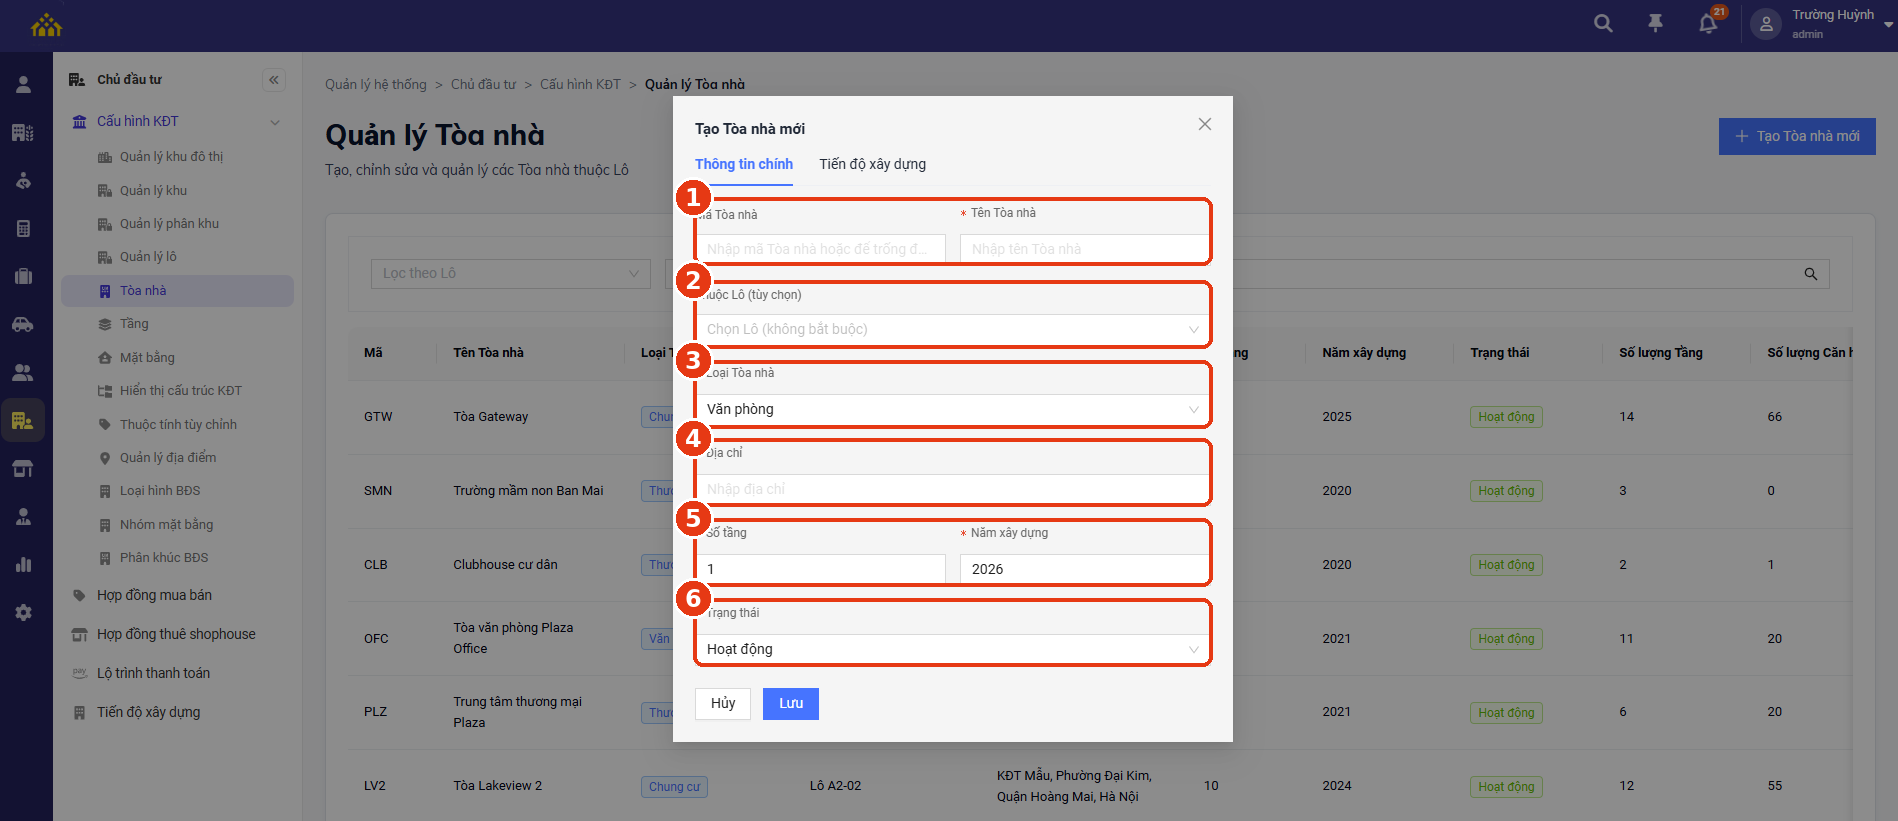The width and height of the screenshot is (1898, 821).
Task: Collapse the sidebar with the double-chevron icon
Action: coord(274,80)
